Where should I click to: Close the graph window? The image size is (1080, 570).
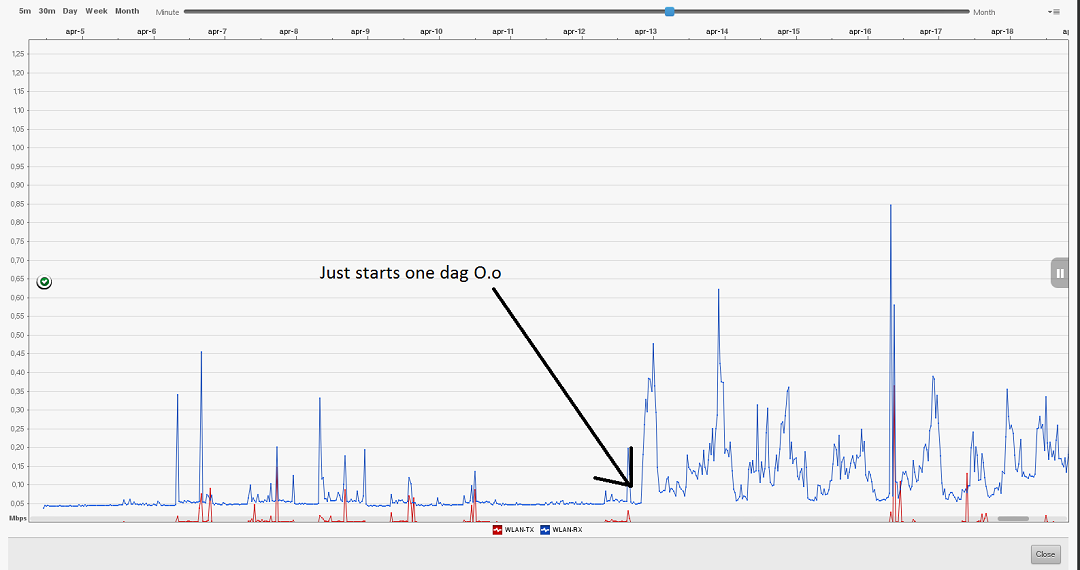click(x=1045, y=554)
